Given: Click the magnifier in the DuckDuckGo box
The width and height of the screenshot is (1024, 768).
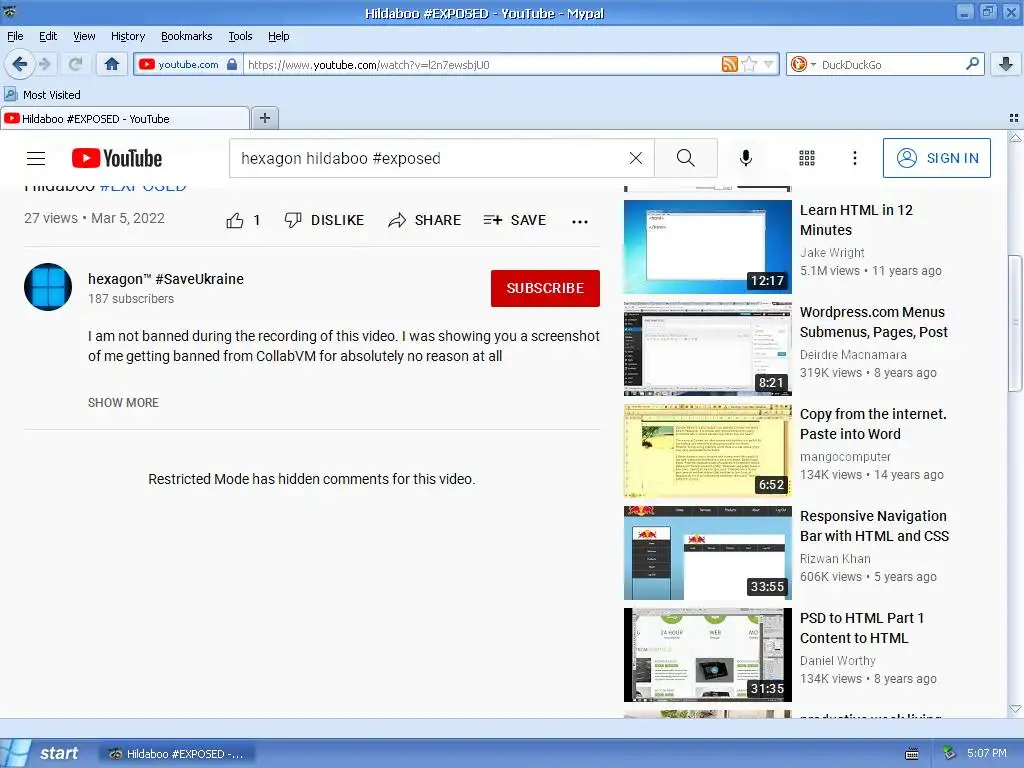Looking at the screenshot, I should 972,64.
